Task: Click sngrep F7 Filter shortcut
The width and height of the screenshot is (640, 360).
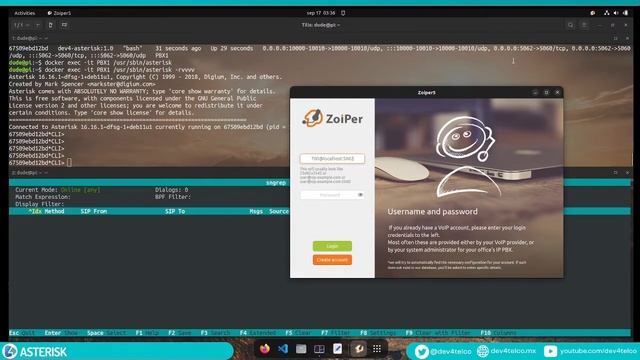Action: (336, 333)
